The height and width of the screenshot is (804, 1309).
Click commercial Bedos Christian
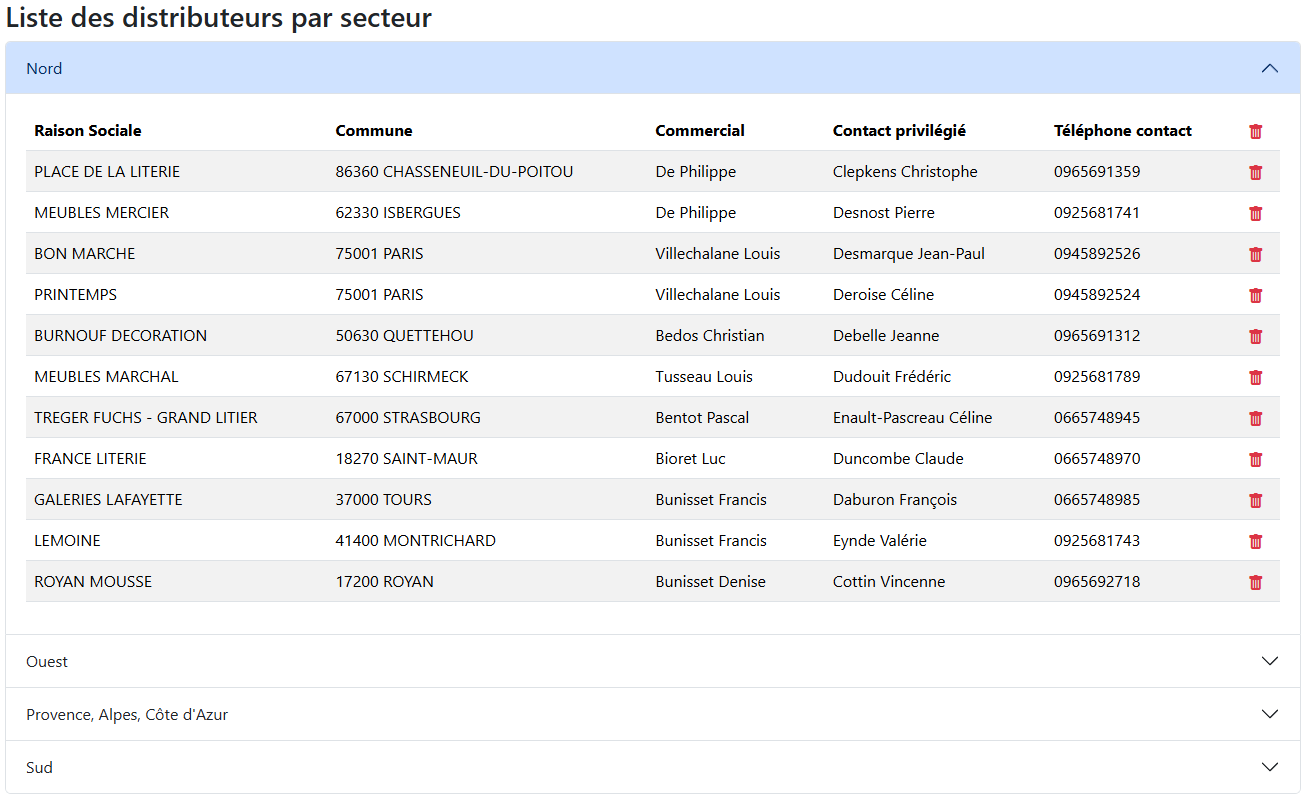(x=710, y=335)
